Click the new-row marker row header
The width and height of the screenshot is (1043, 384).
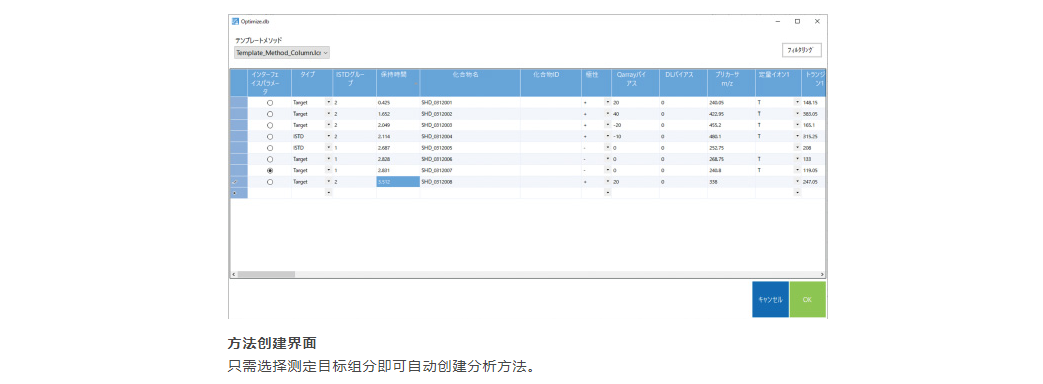coord(239,193)
